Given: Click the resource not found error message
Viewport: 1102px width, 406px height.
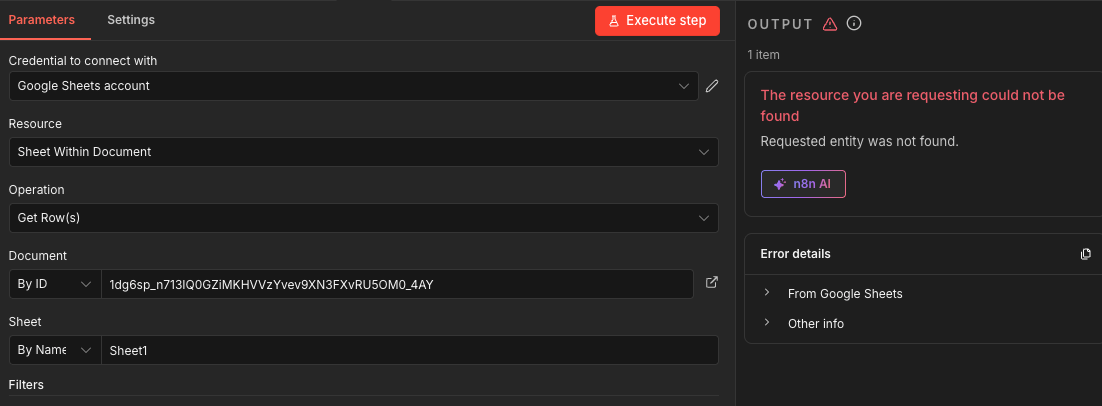Looking at the screenshot, I should point(912,105).
